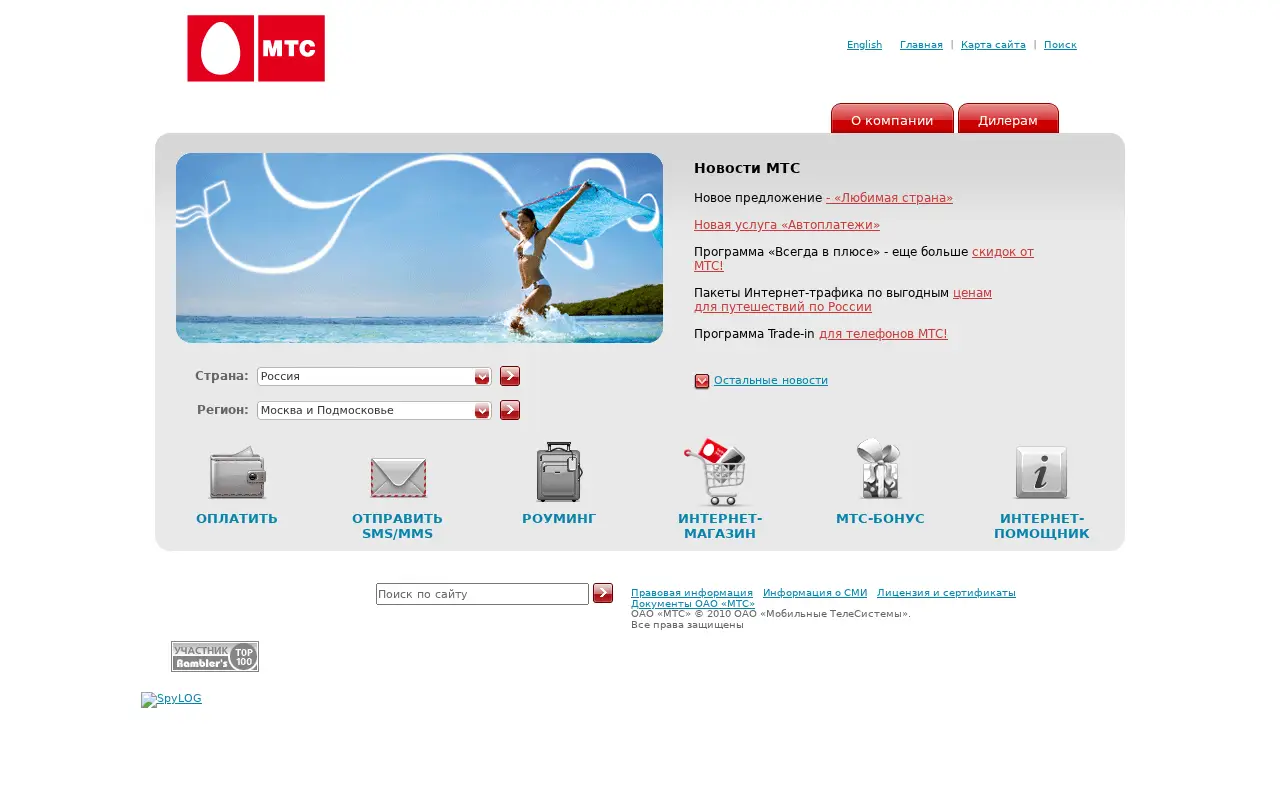Open Остальные новости link
1280x800 pixels.
(771, 381)
